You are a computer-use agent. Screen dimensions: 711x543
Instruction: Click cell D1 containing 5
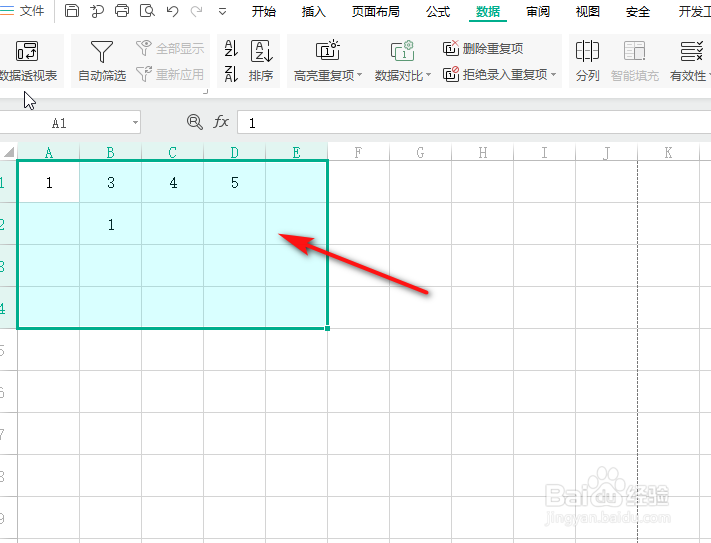pyautogui.click(x=234, y=182)
